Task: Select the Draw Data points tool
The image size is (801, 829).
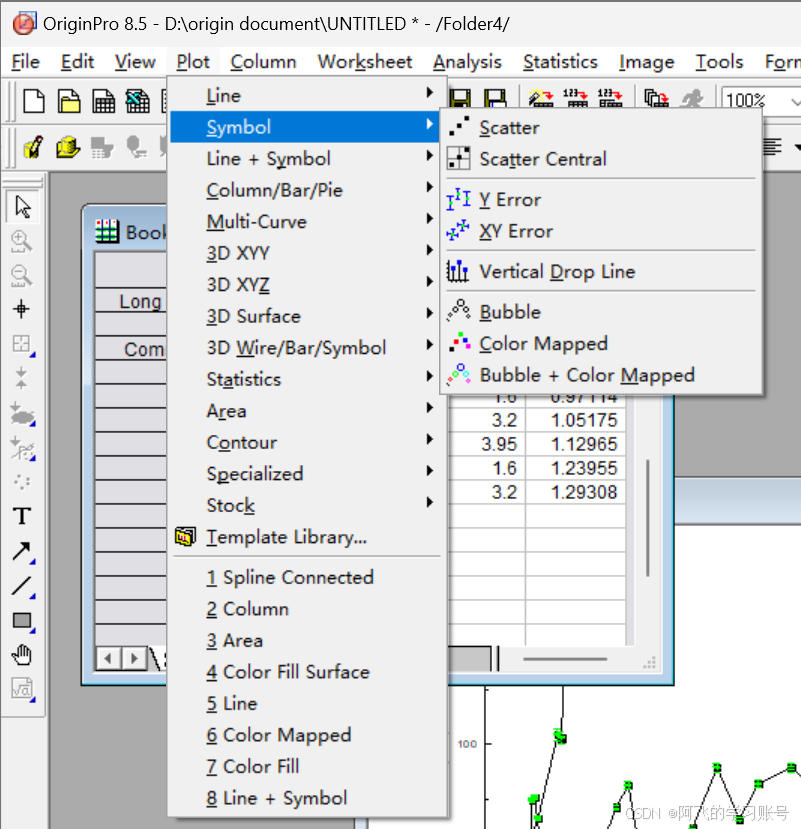Action: (x=22, y=482)
